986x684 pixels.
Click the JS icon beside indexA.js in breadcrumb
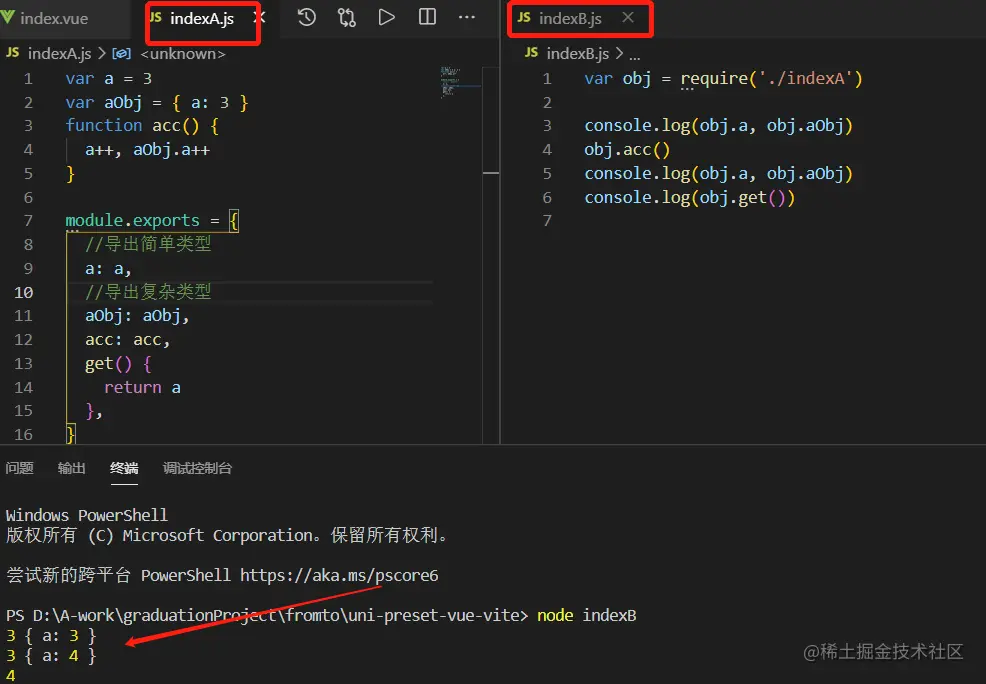click(12, 53)
